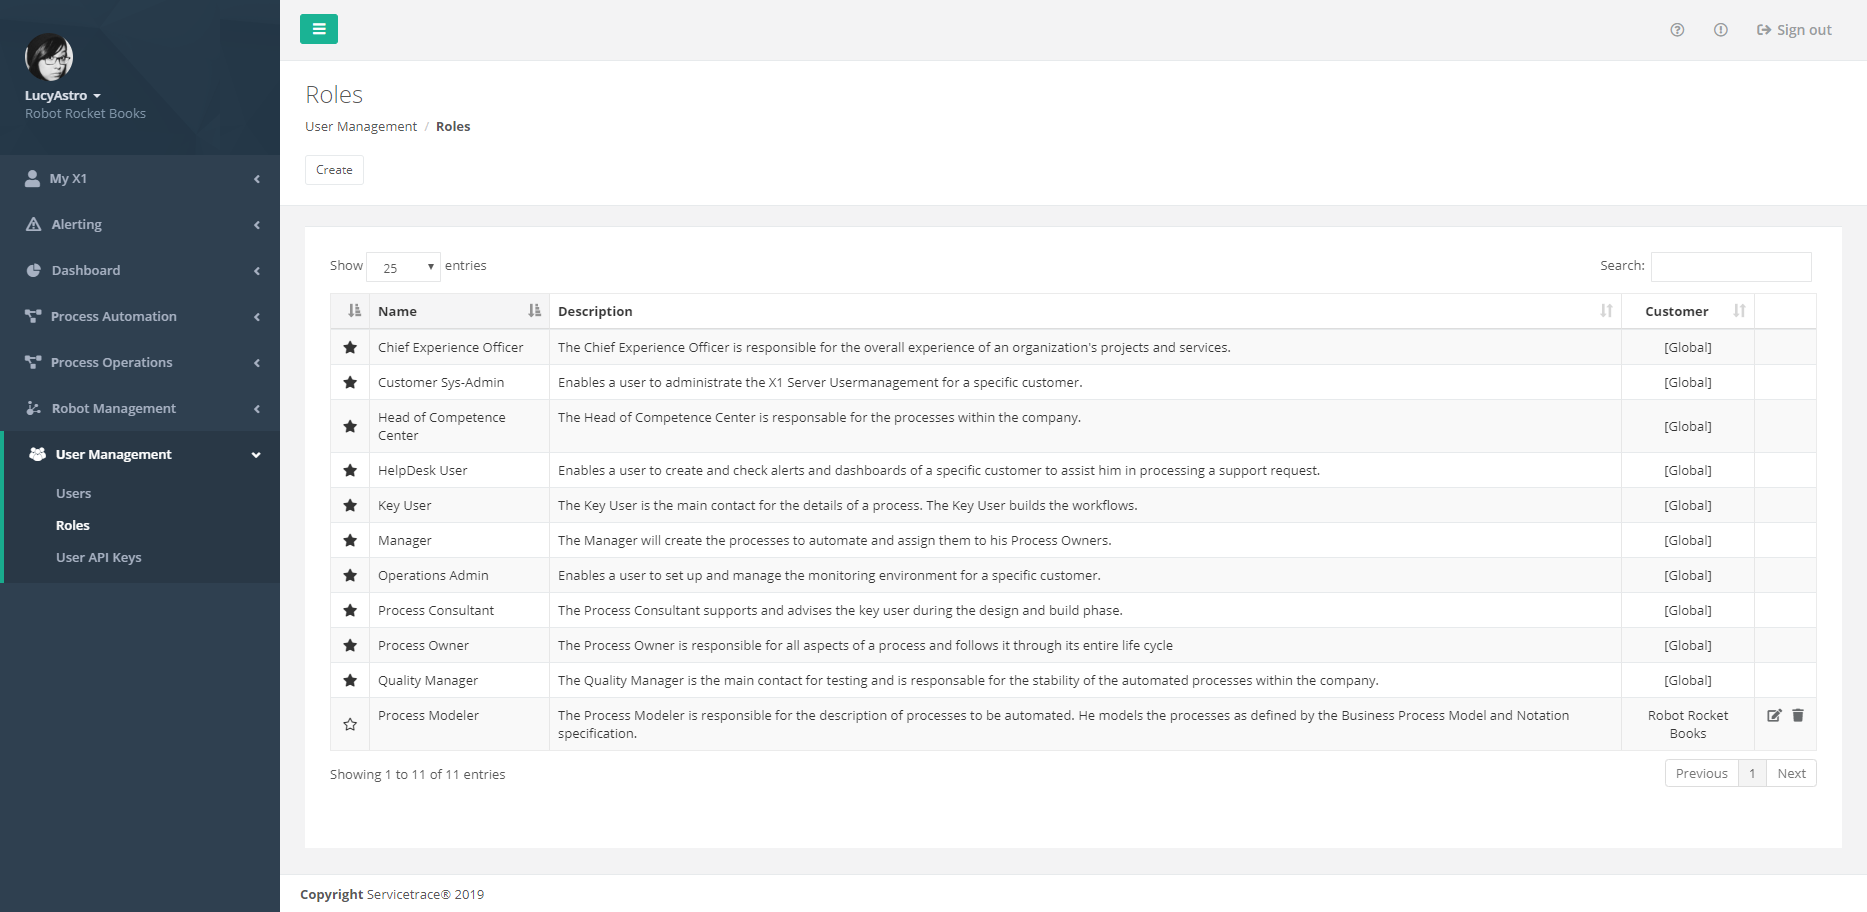Sort table by the Customer column header
Screen dimensions: 1867x912
coord(1688,311)
